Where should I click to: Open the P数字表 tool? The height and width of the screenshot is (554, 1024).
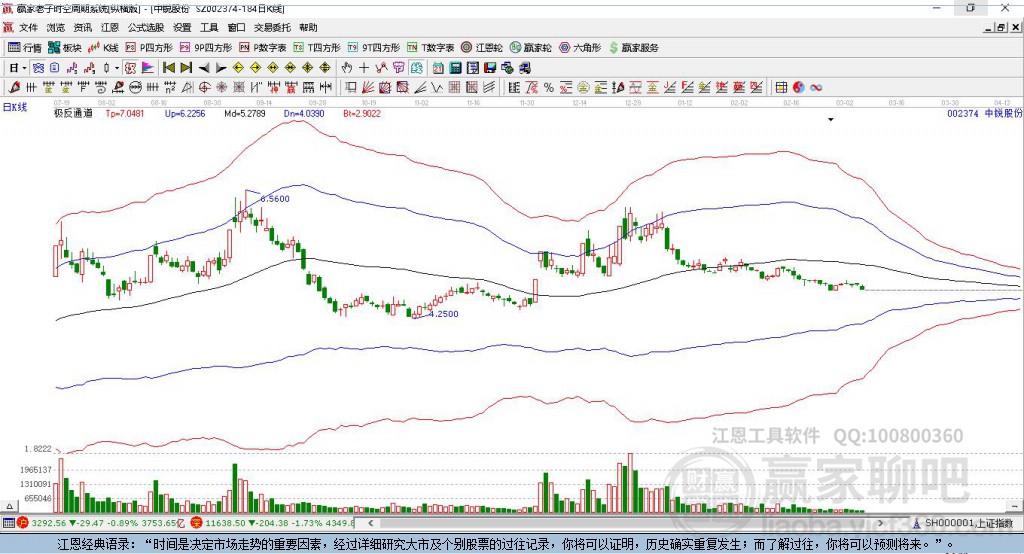[x=263, y=48]
